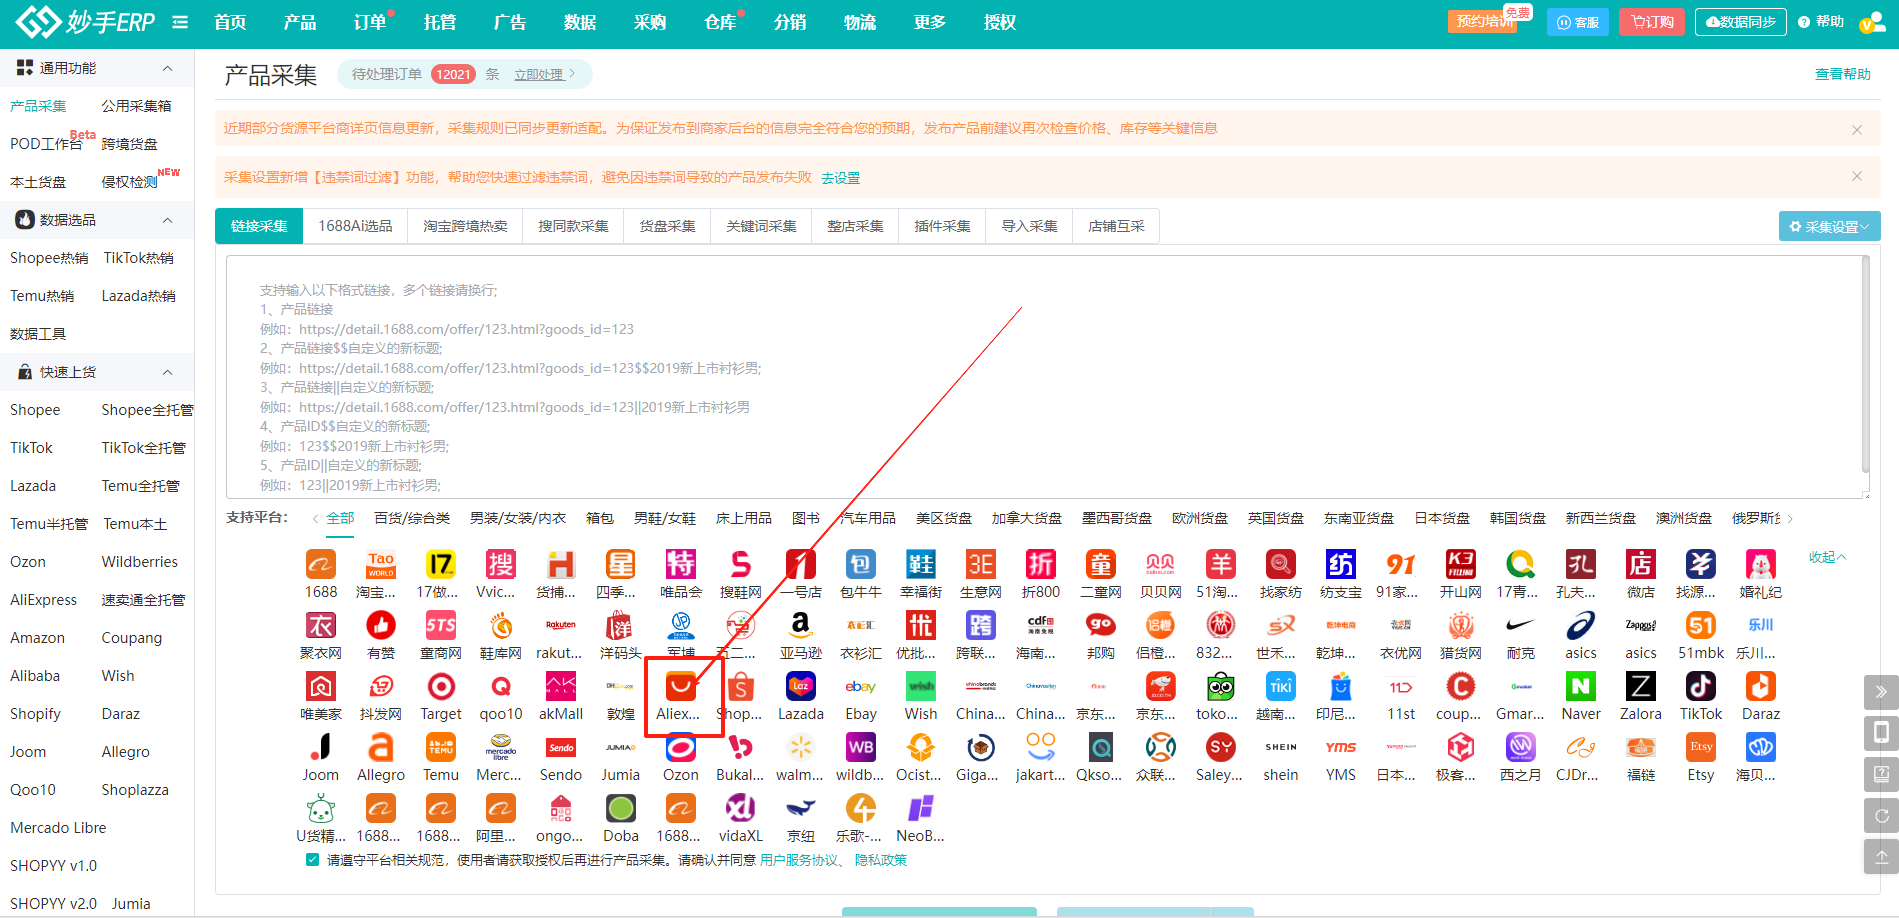Screen dimensions: 1899x918
Task: Switch to the 关键词采集 tab
Action: coord(761,226)
